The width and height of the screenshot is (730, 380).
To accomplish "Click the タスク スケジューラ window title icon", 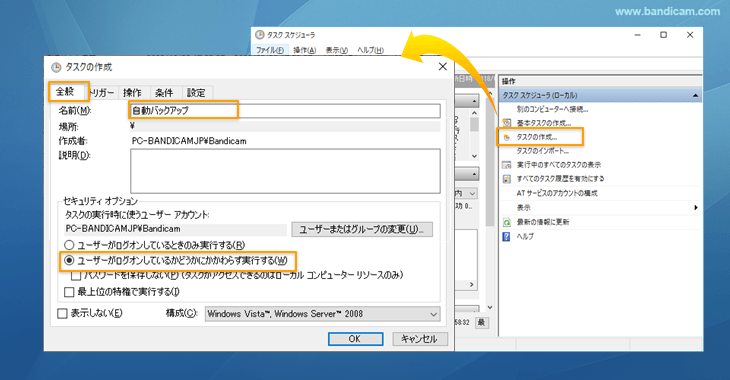I will click(x=260, y=35).
